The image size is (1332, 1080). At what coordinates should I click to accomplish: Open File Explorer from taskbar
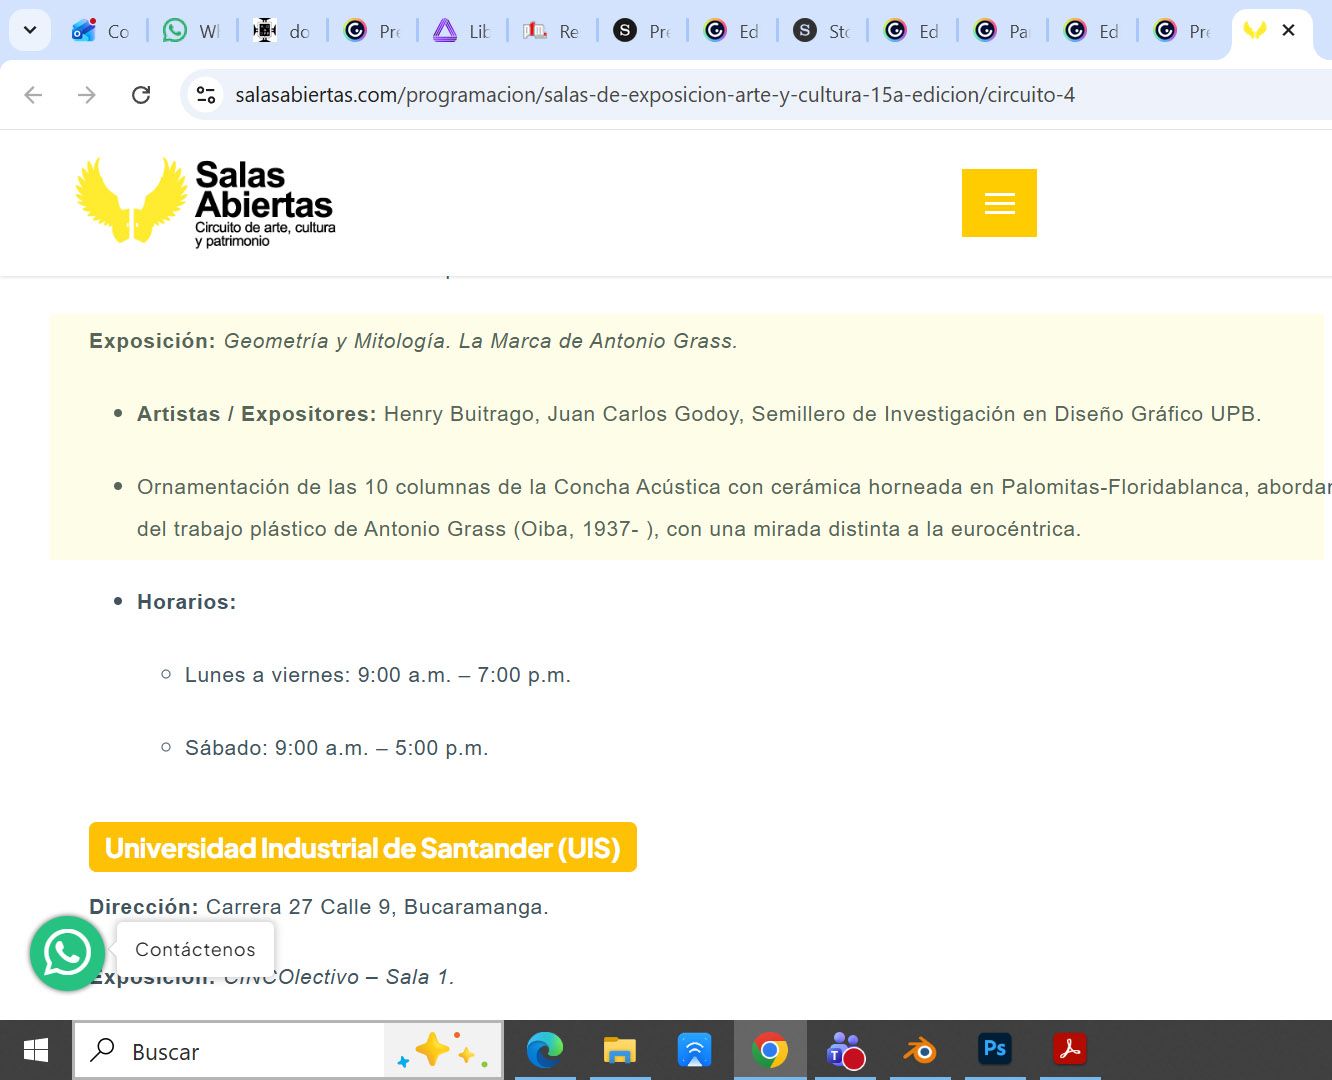click(x=619, y=1050)
